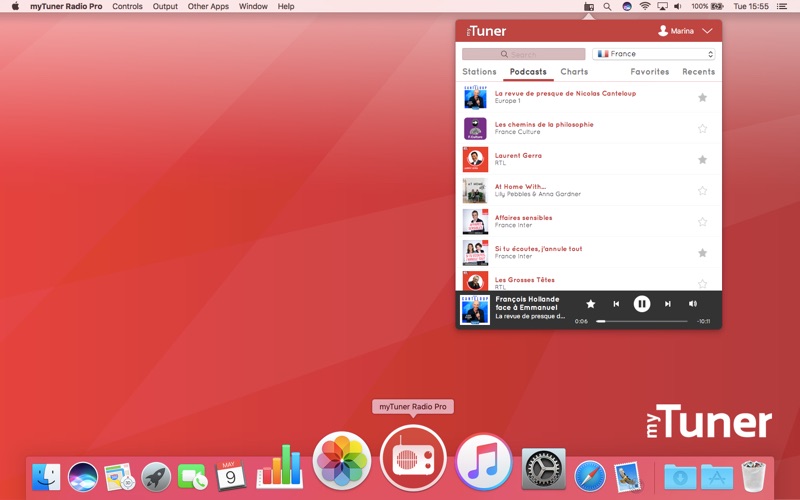This screenshot has width=800, height=500.
Task: Favorite star for La revue de presque
Action: click(703, 97)
